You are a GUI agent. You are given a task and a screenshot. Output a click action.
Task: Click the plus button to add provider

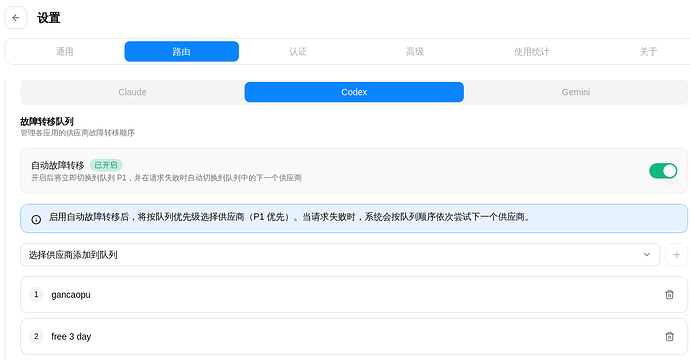[x=676, y=254]
